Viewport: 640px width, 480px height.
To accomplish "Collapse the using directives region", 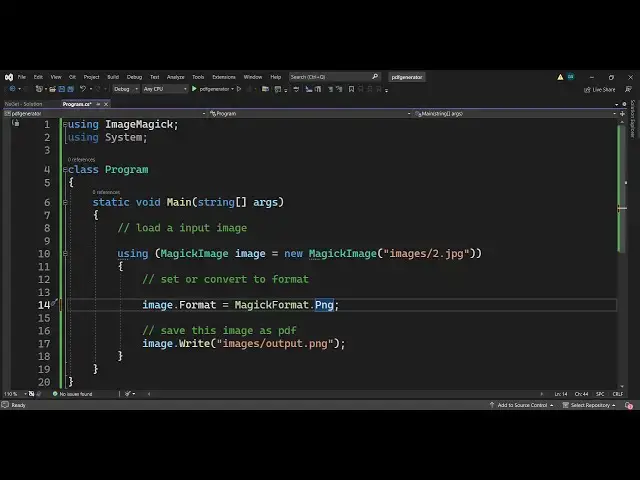I will (65, 124).
